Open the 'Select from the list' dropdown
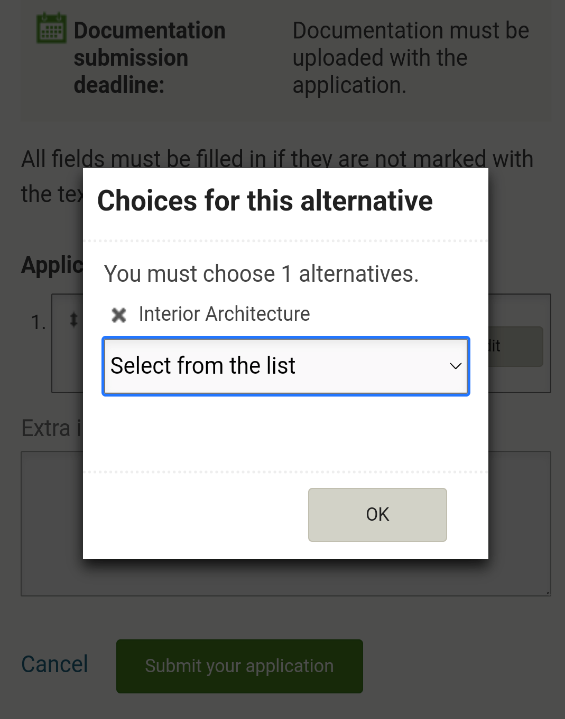This screenshot has height=719, width=565. pos(286,366)
